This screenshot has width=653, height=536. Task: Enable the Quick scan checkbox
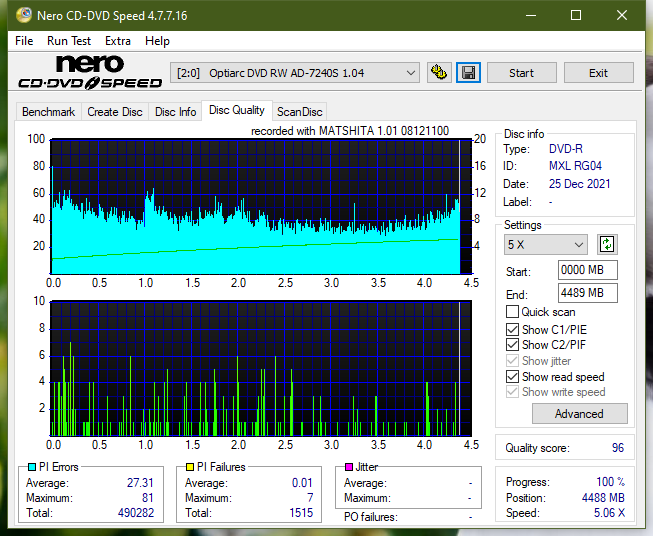pyautogui.click(x=512, y=312)
